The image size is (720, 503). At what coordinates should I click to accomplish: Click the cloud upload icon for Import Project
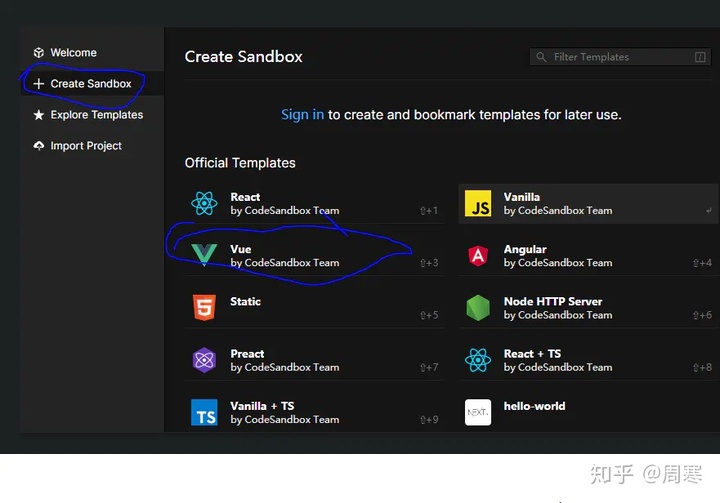[x=39, y=146]
